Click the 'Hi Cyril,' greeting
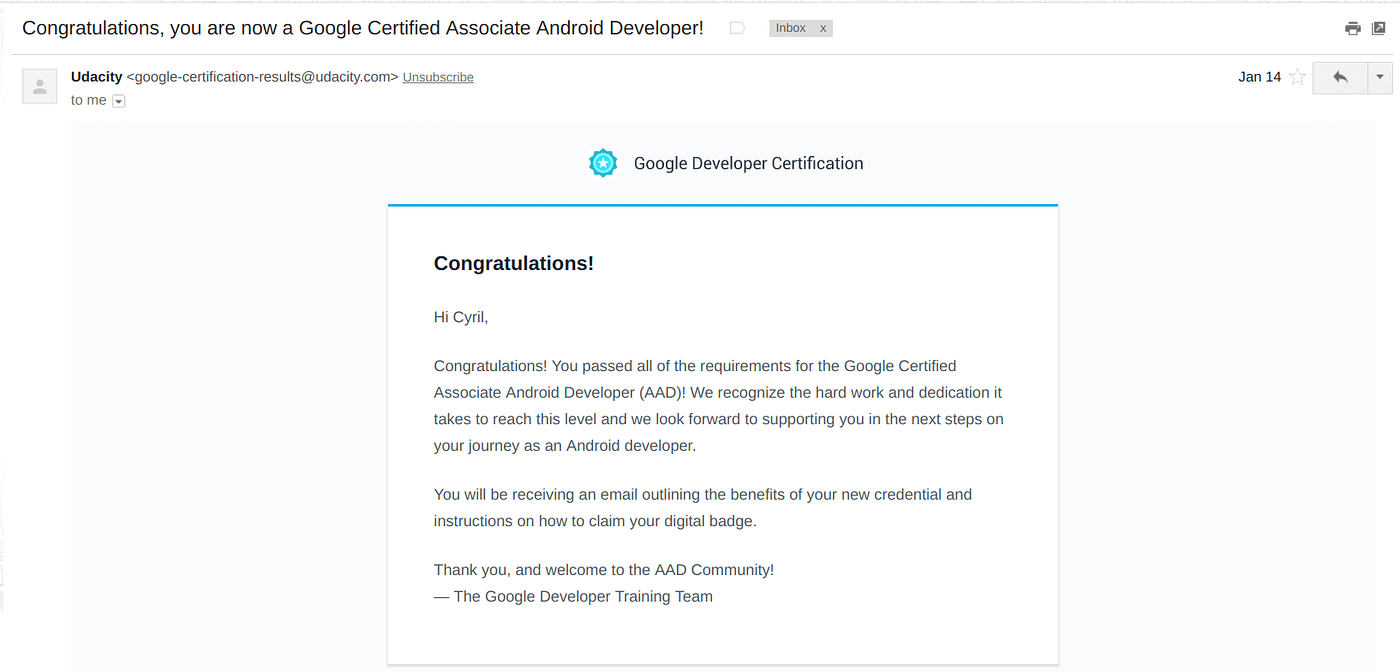Screen dimensions: 1400x672 [x=461, y=317]
